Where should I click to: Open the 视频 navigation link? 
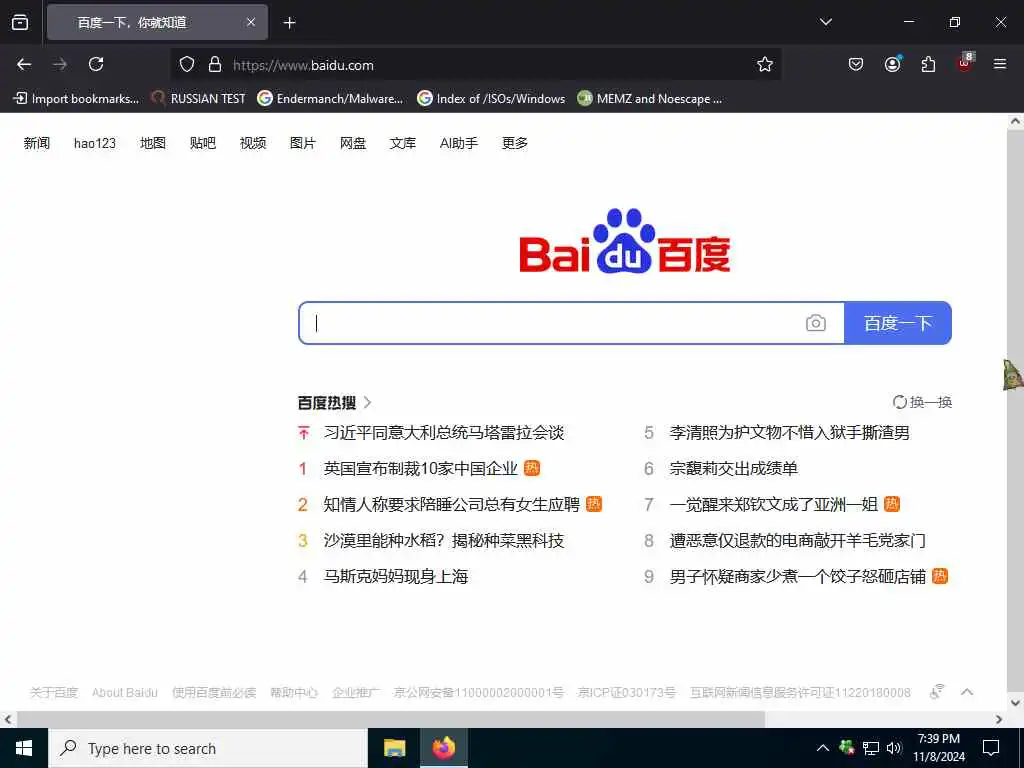click(253, 143)
